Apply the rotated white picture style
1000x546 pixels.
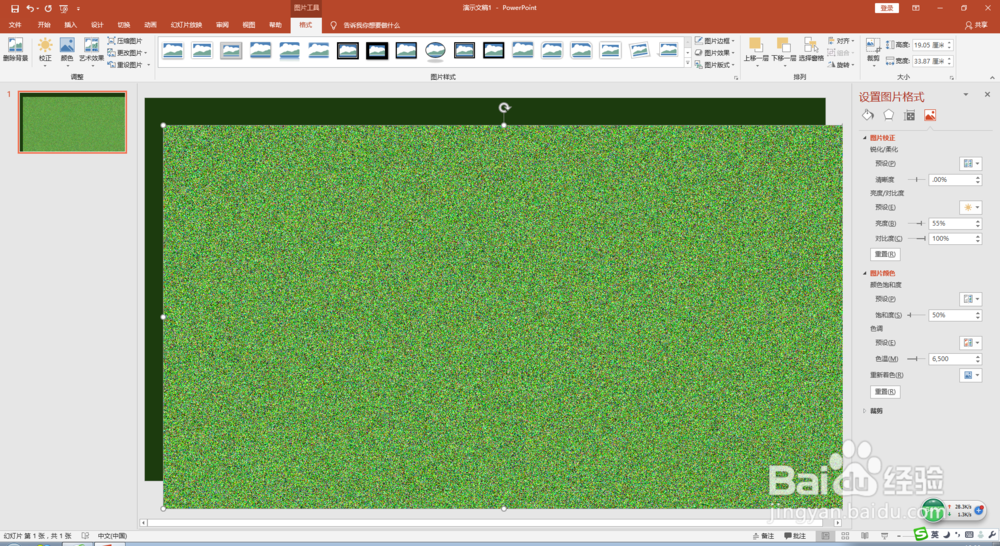pyautogui.click(x=639, y=50)
